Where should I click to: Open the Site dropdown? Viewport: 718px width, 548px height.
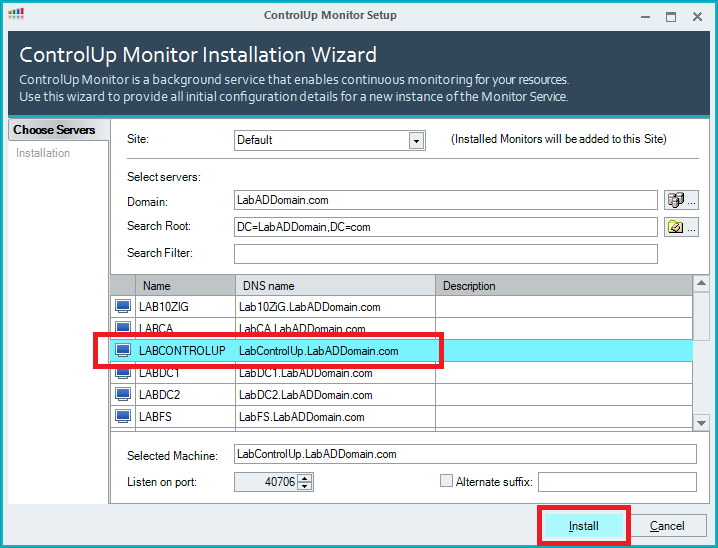click(416, 141)
